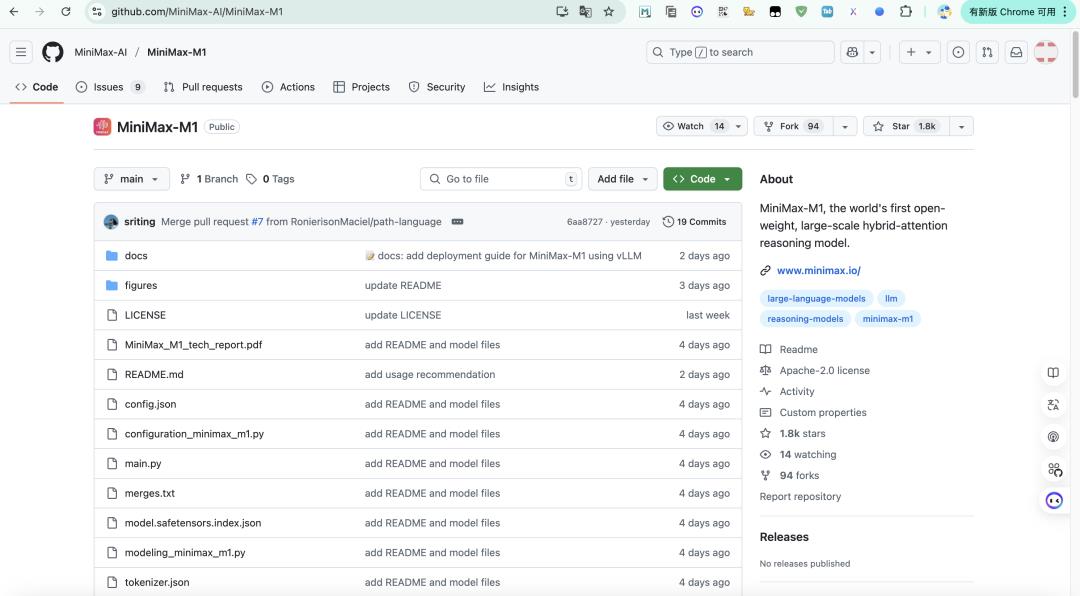Click the book icon on right sidebar
This screenshot has height=596, width=1080.
(1053, 373)
